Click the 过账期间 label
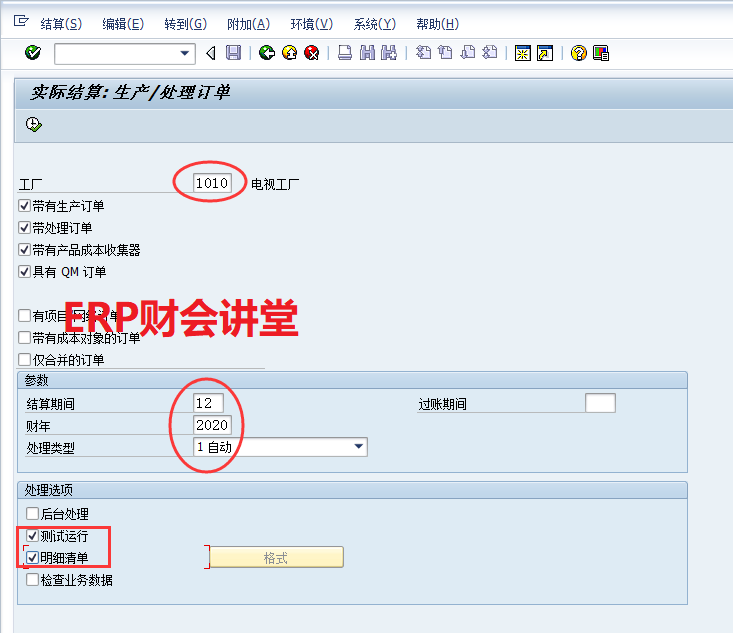 [x=442, y=404]
